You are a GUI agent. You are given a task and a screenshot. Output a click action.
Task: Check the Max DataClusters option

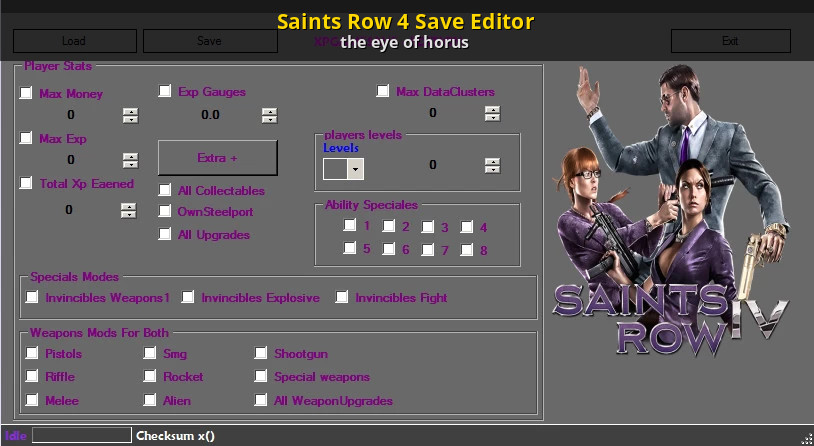click(383, 91)
